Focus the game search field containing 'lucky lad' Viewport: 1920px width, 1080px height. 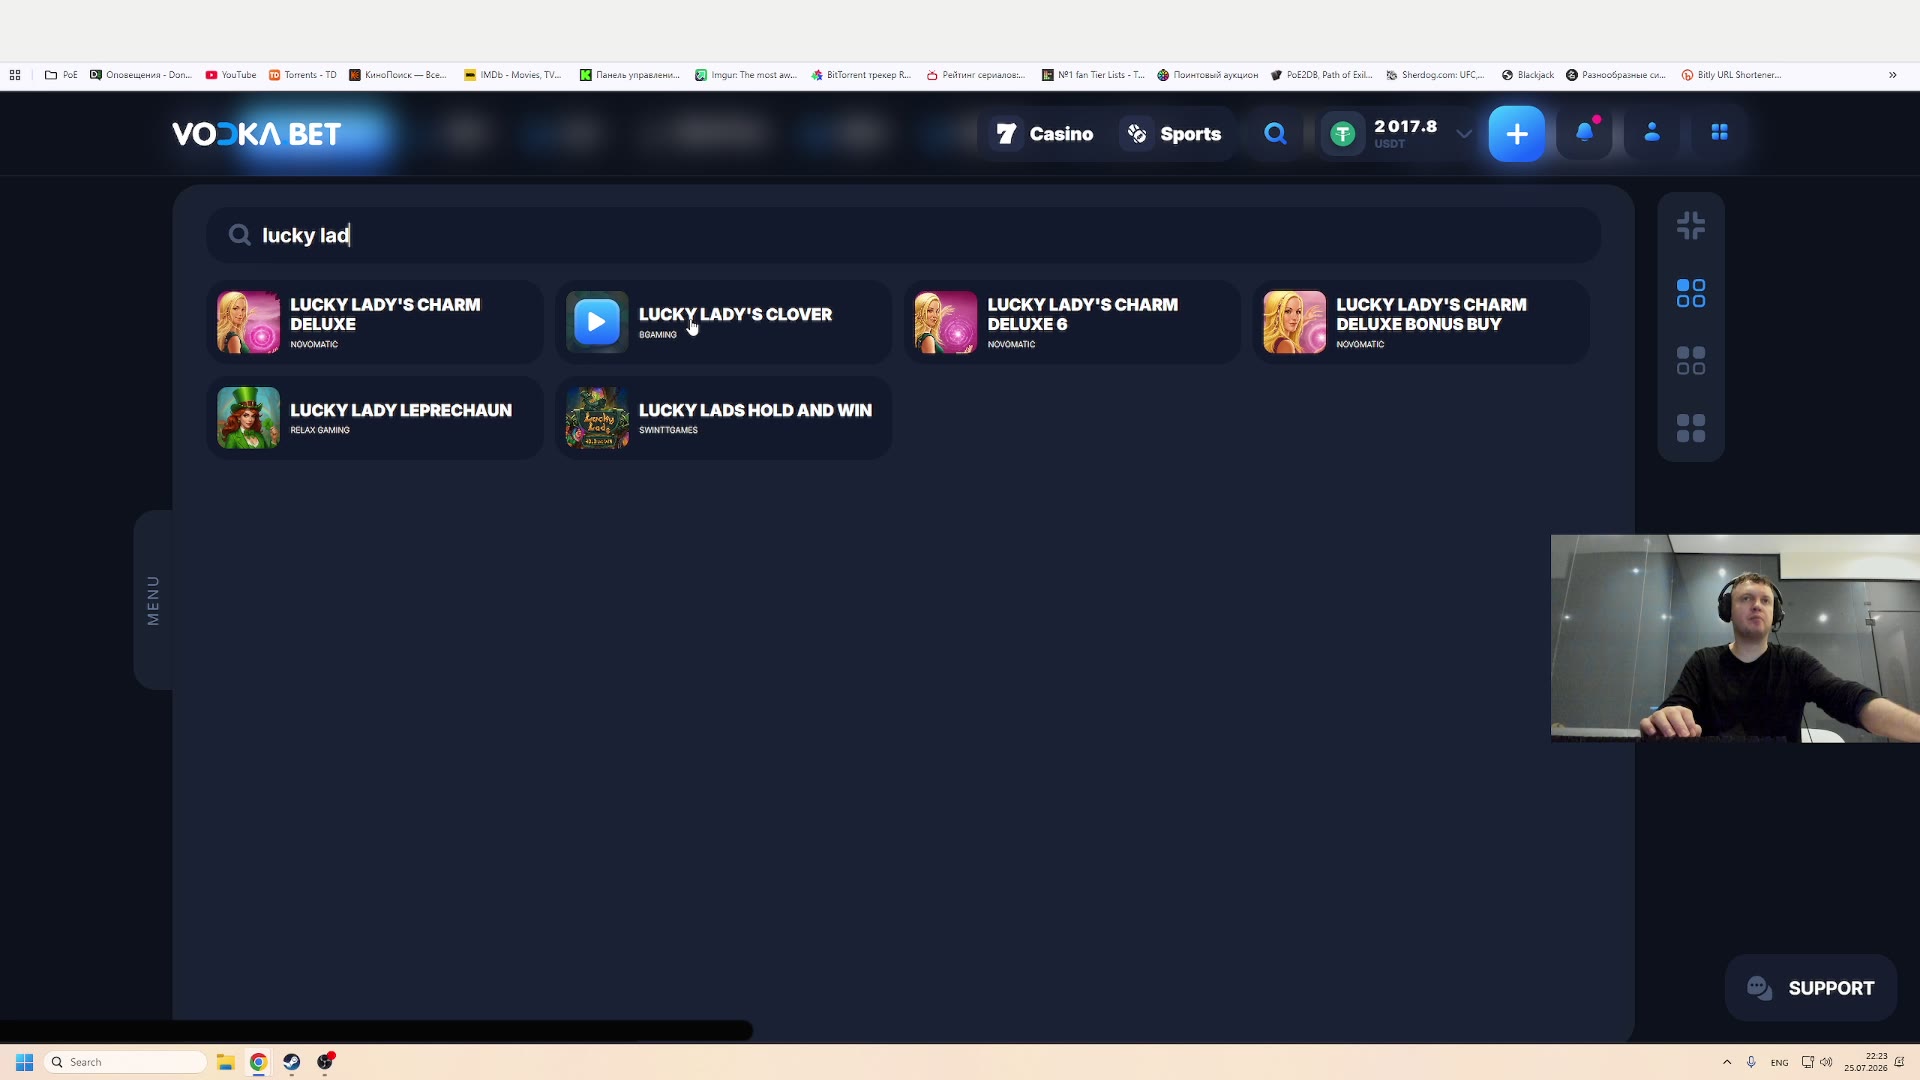[903, 235]
